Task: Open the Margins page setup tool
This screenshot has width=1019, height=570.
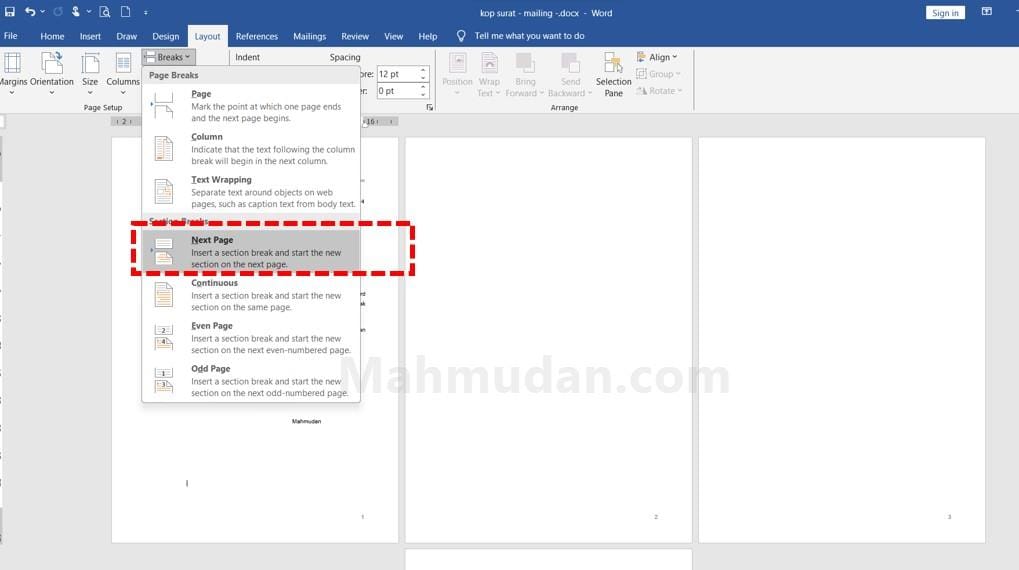Action: click(x=14, y=70)
